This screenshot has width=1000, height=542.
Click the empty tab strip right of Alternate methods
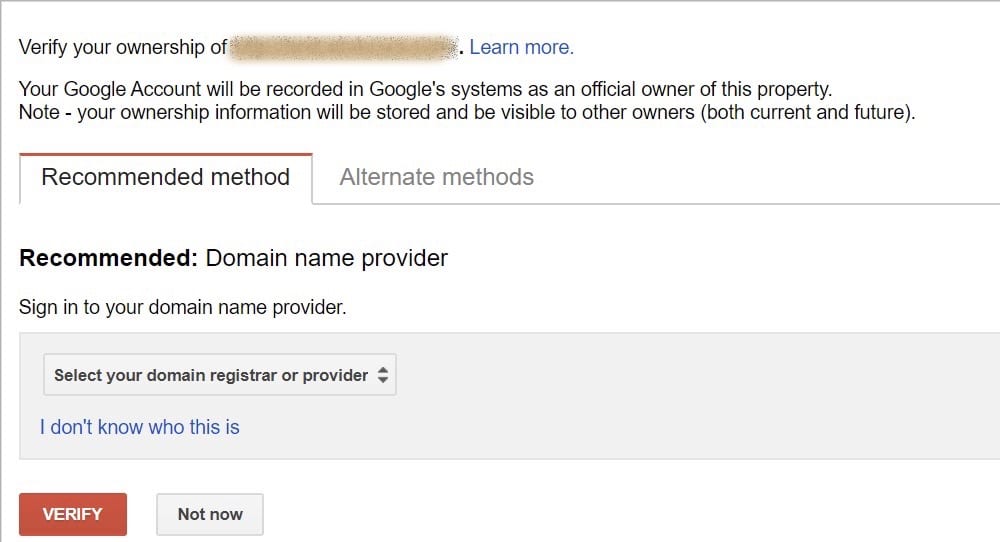[765, 179]
